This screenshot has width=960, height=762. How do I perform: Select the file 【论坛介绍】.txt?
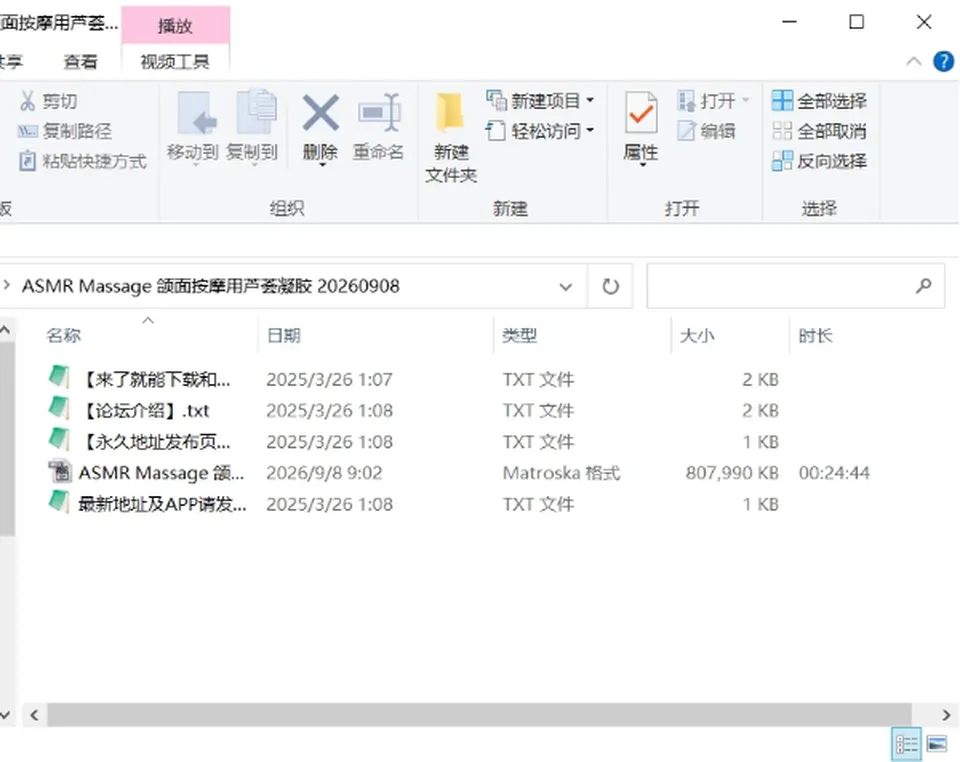[129, 411]
